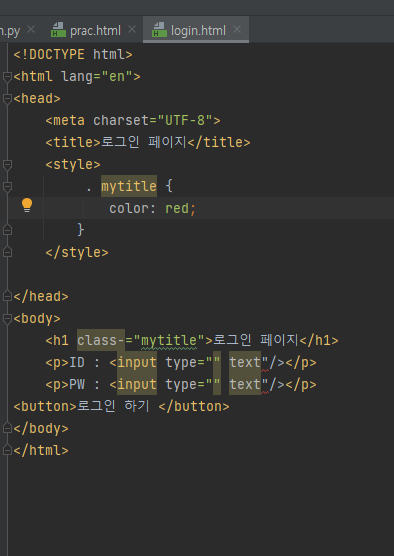
Task: Click the input tag on the PW line
Action: point(137,384)
